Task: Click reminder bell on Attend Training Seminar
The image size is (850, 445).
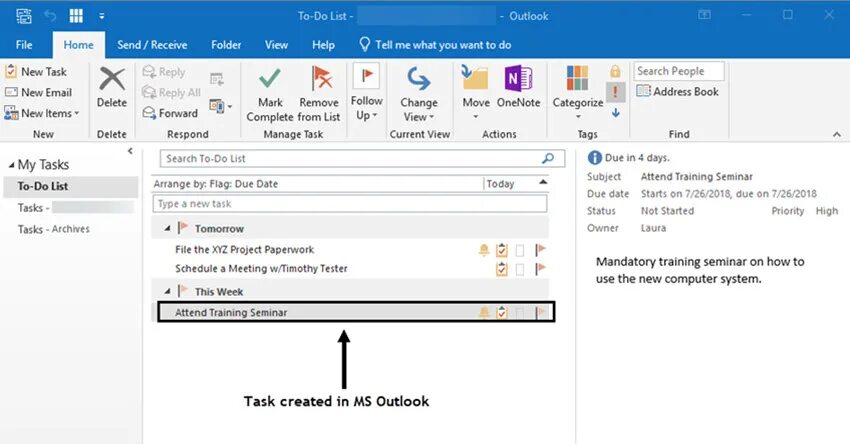Action: pos(484,312)
